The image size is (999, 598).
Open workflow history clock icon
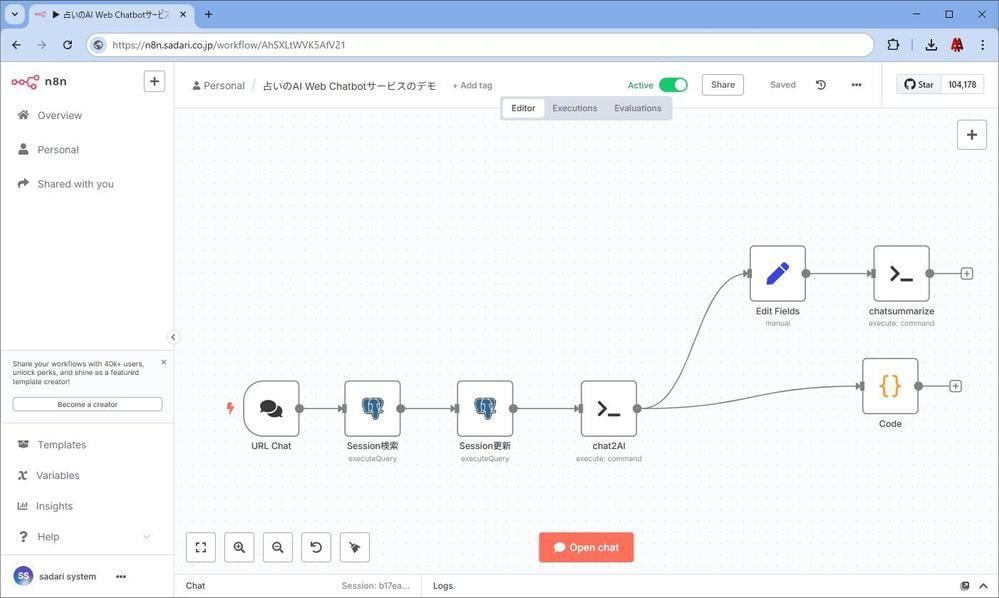click(821, 85)
